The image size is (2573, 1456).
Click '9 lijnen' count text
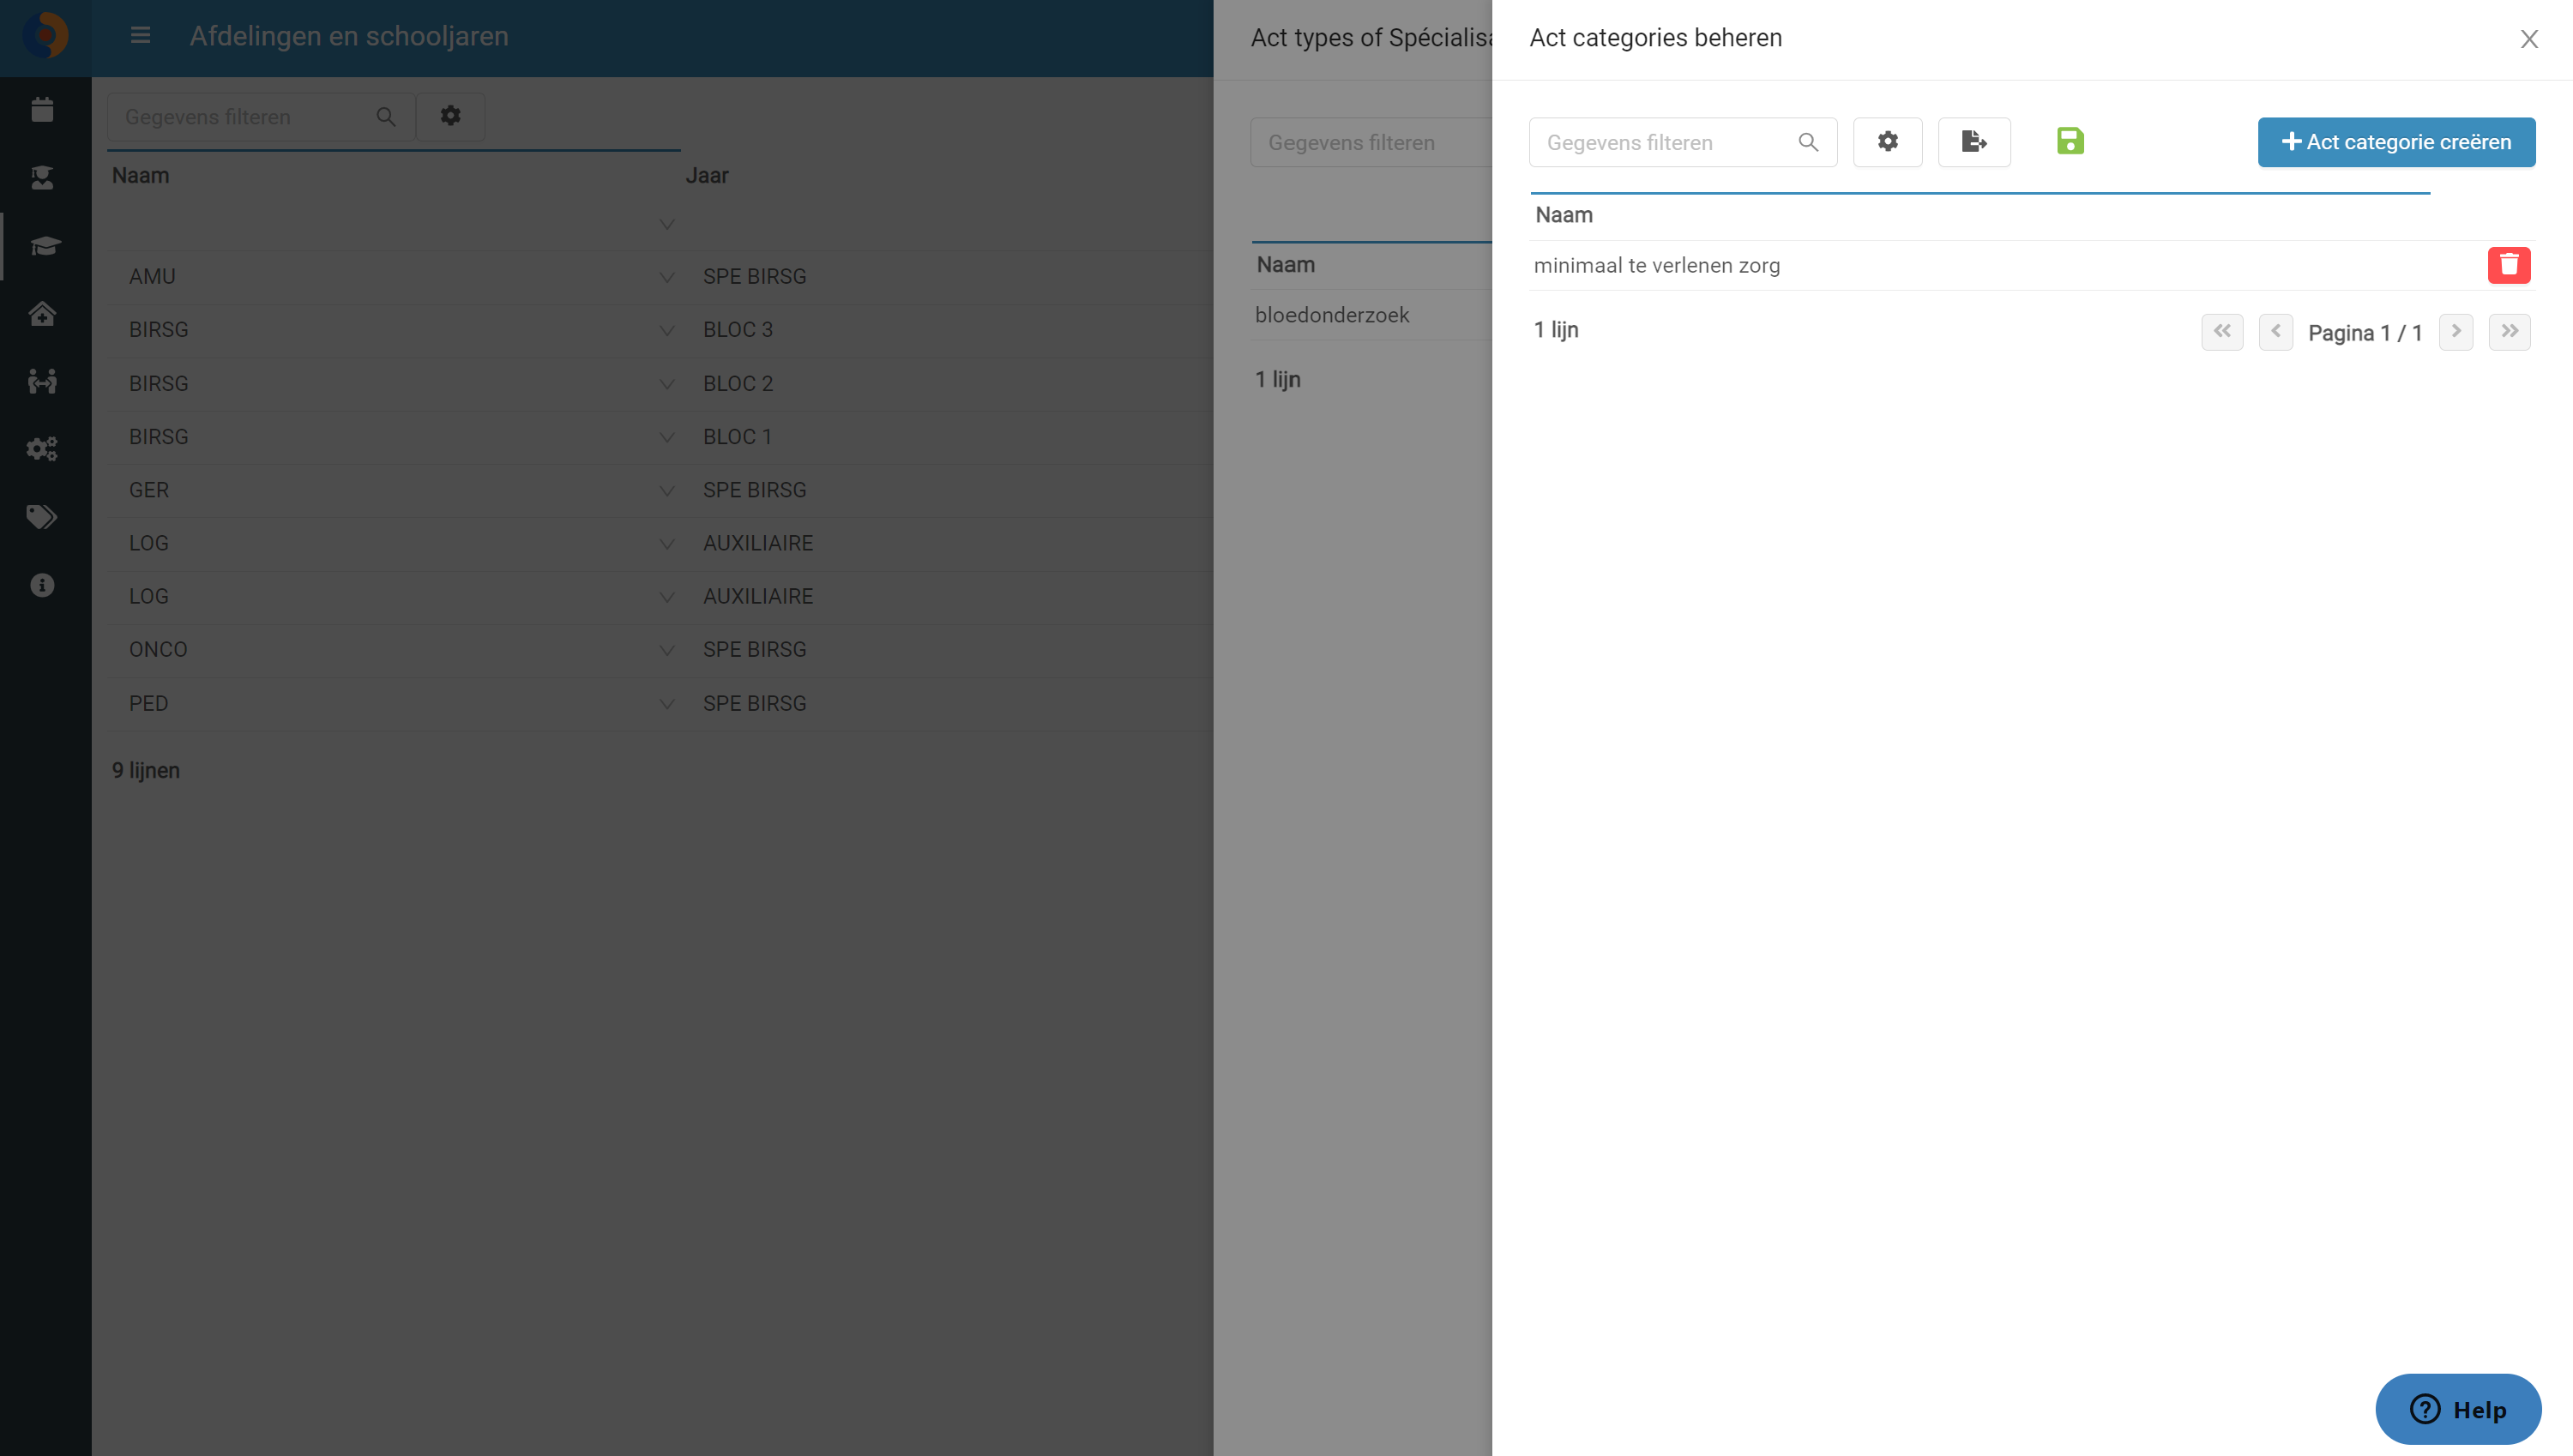tap(145, 771)
